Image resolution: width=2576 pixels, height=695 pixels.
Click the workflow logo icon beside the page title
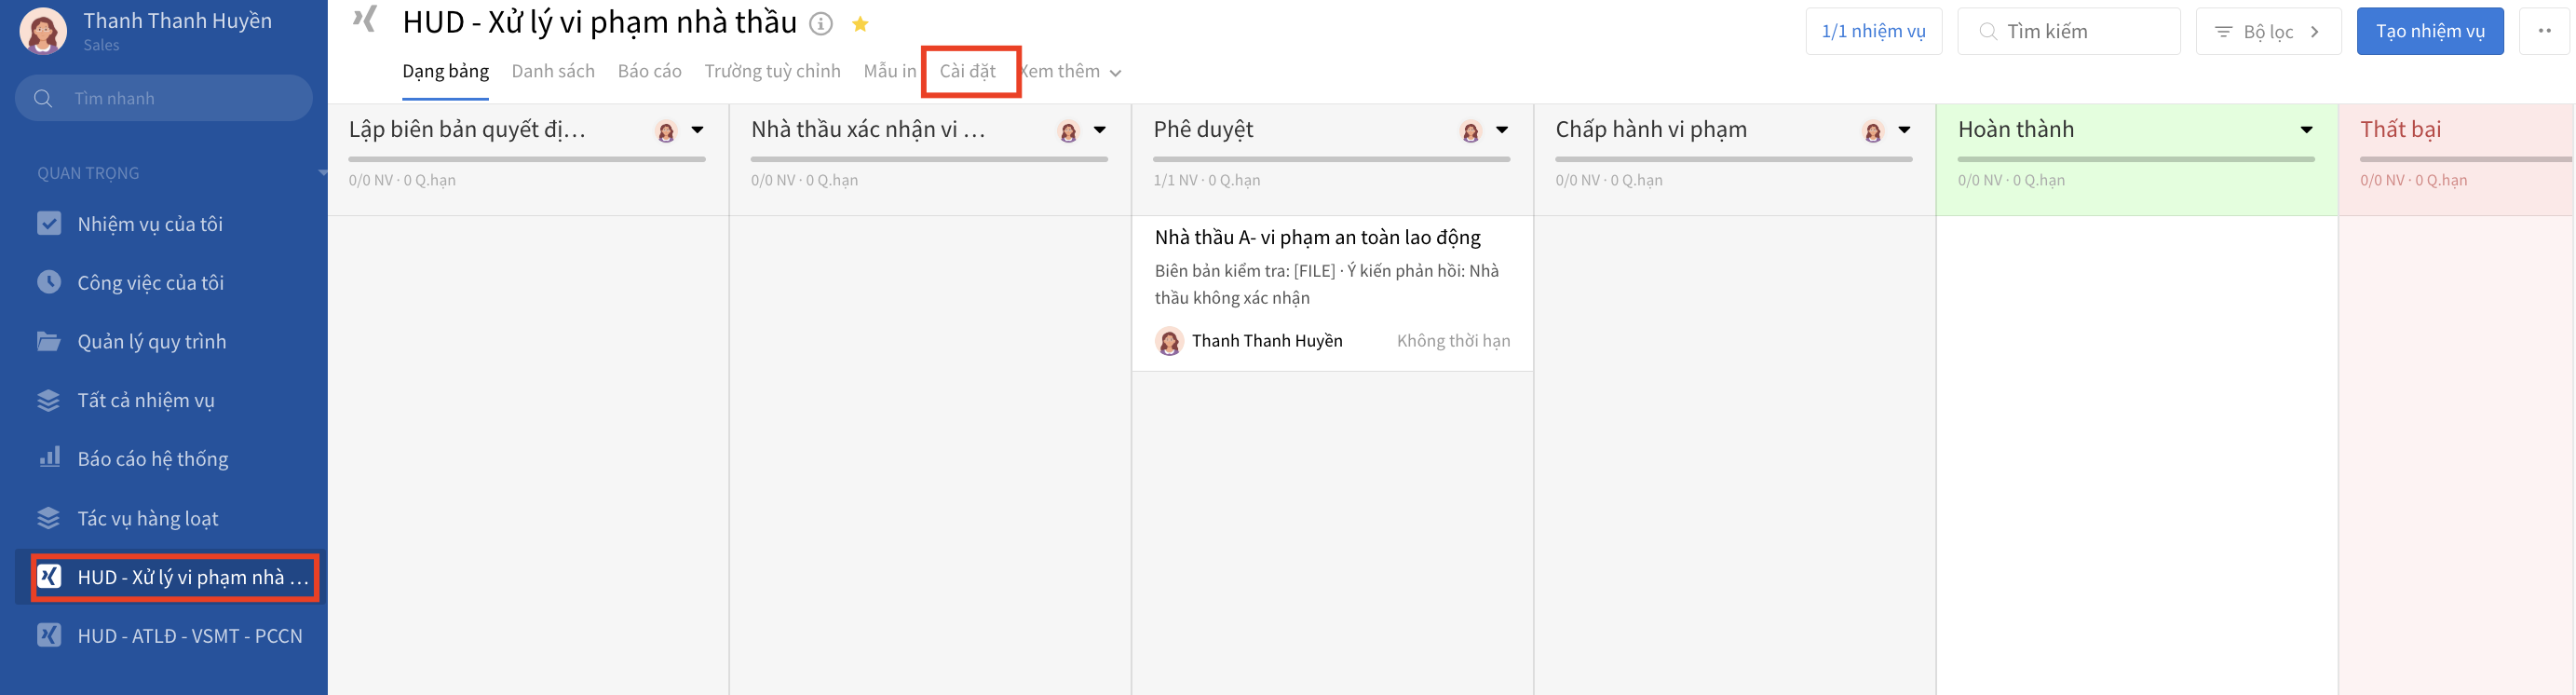click(365, 19)
